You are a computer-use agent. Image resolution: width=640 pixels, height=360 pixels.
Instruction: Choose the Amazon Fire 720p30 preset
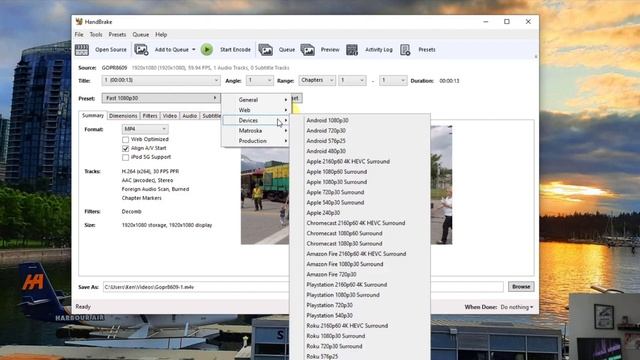[331, 274]
